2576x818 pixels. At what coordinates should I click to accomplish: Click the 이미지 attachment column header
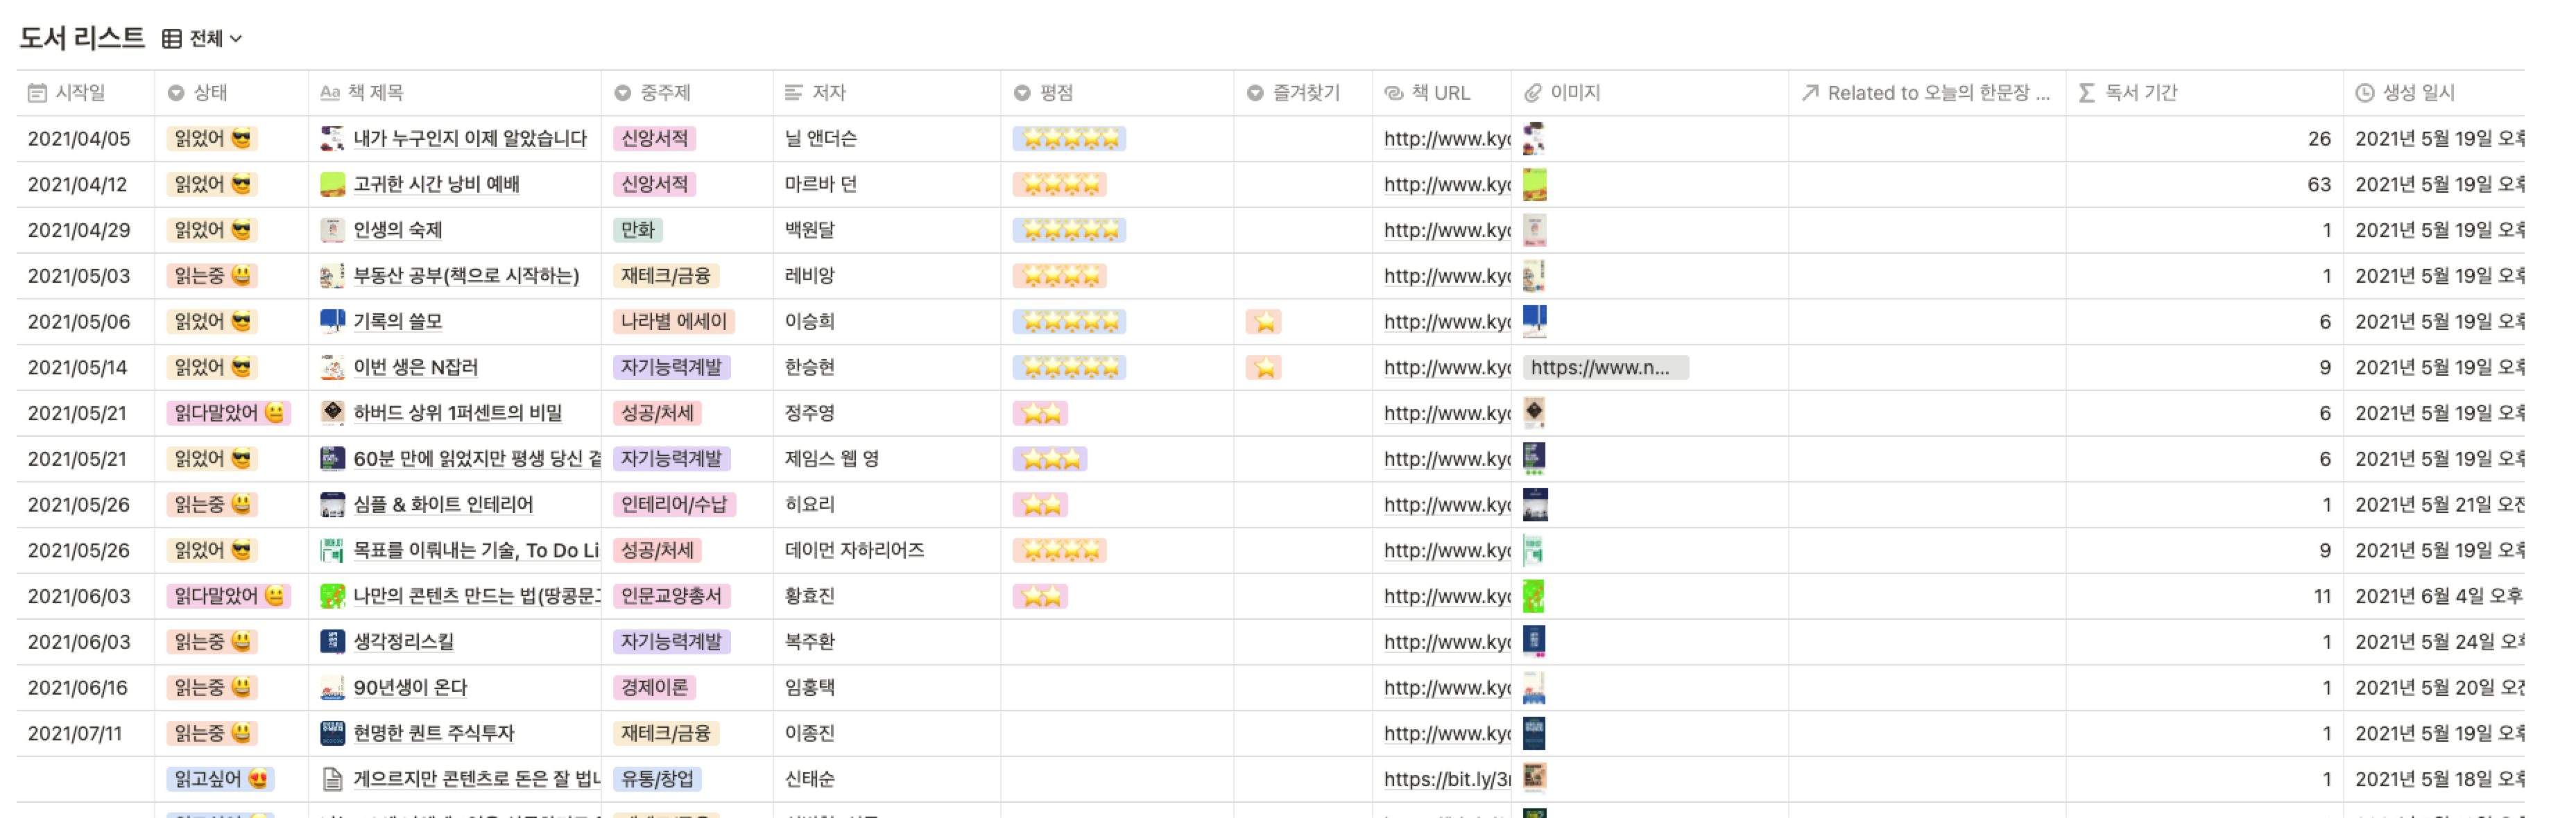click(x=1574, y=93)
